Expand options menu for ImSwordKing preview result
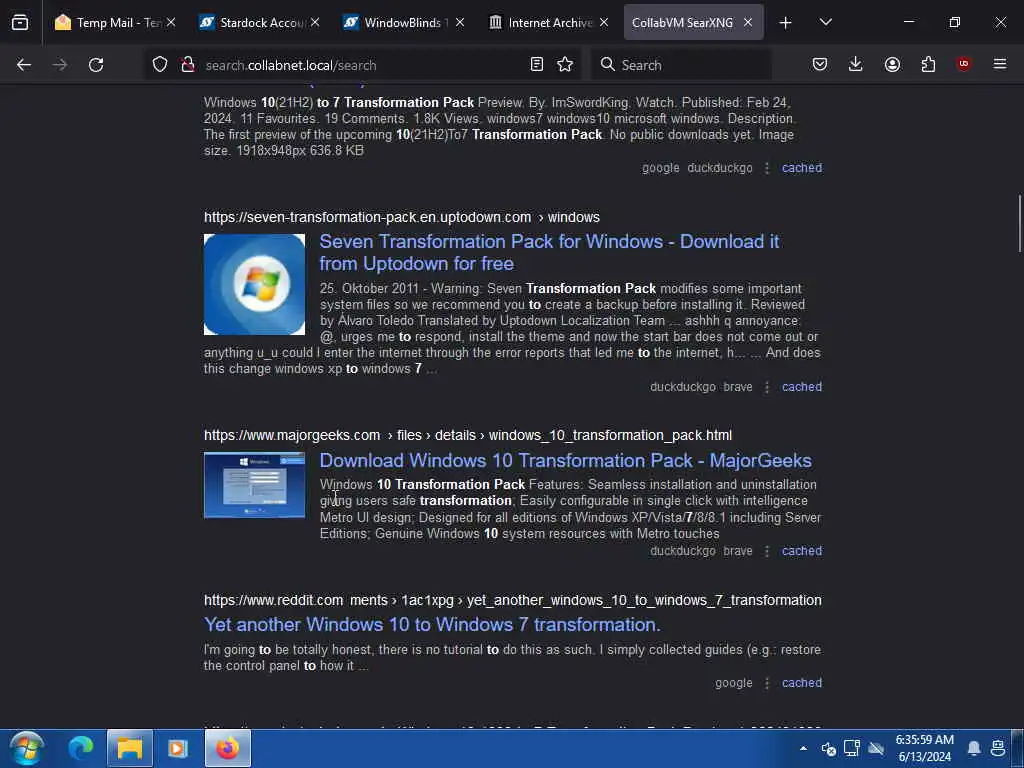1024x768 pixels. tap(767, 168)
